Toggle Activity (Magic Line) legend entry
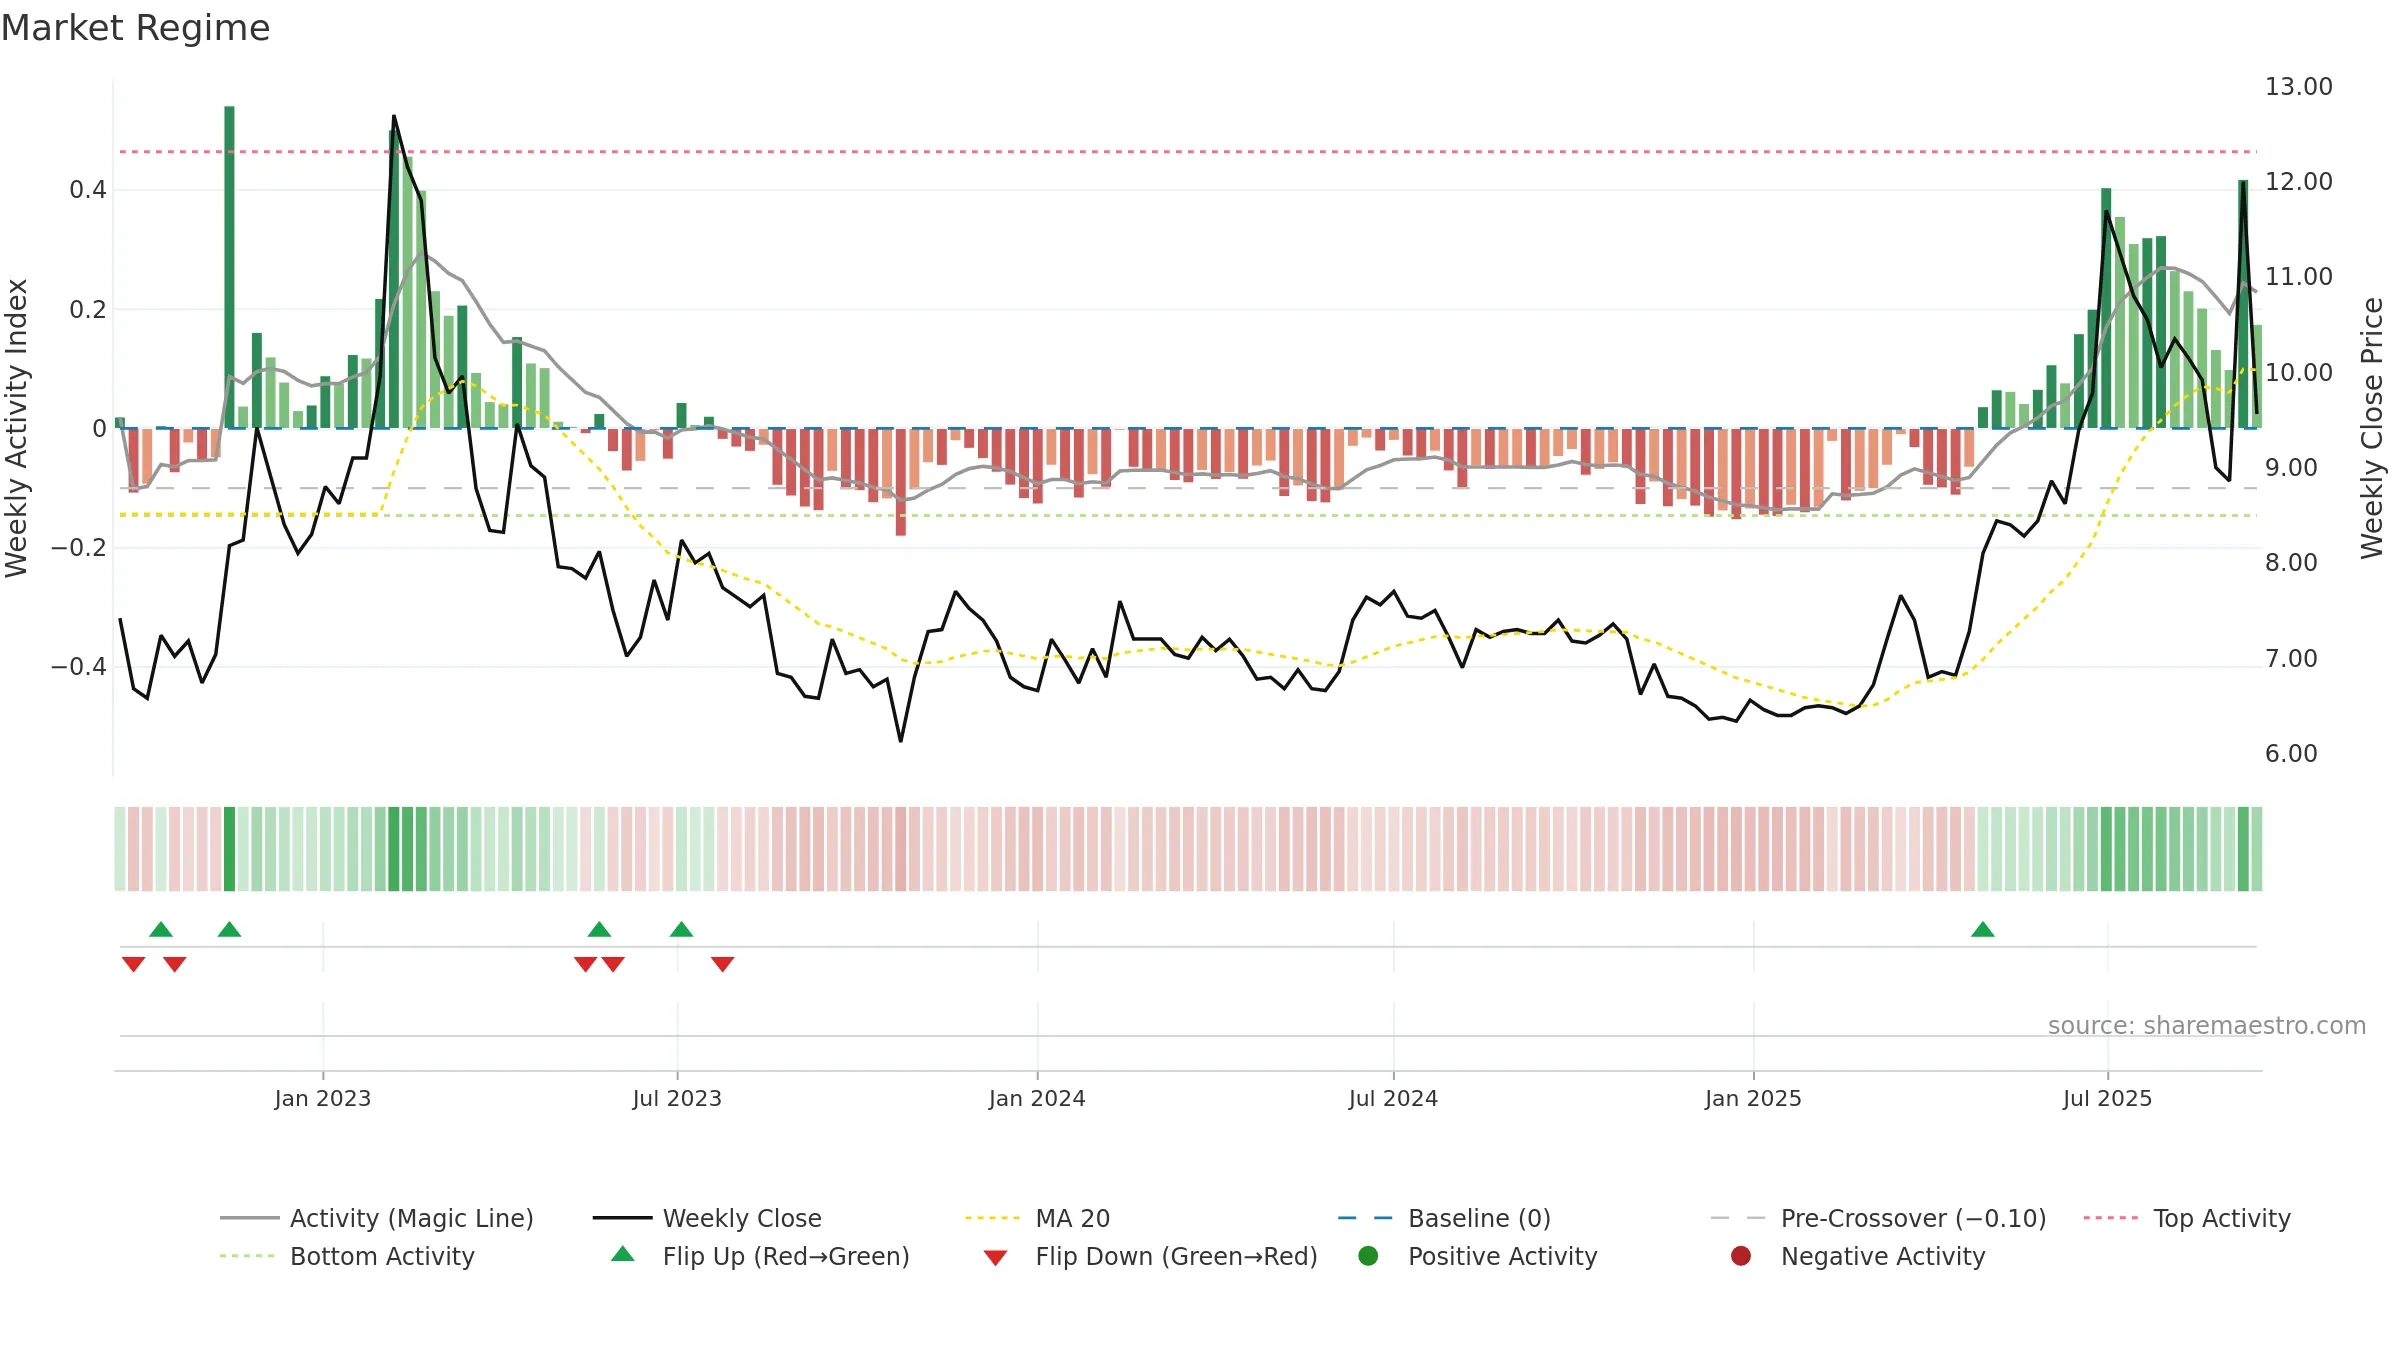The height and width of the screenshot is (1350, 2400). coord(377,1218)
